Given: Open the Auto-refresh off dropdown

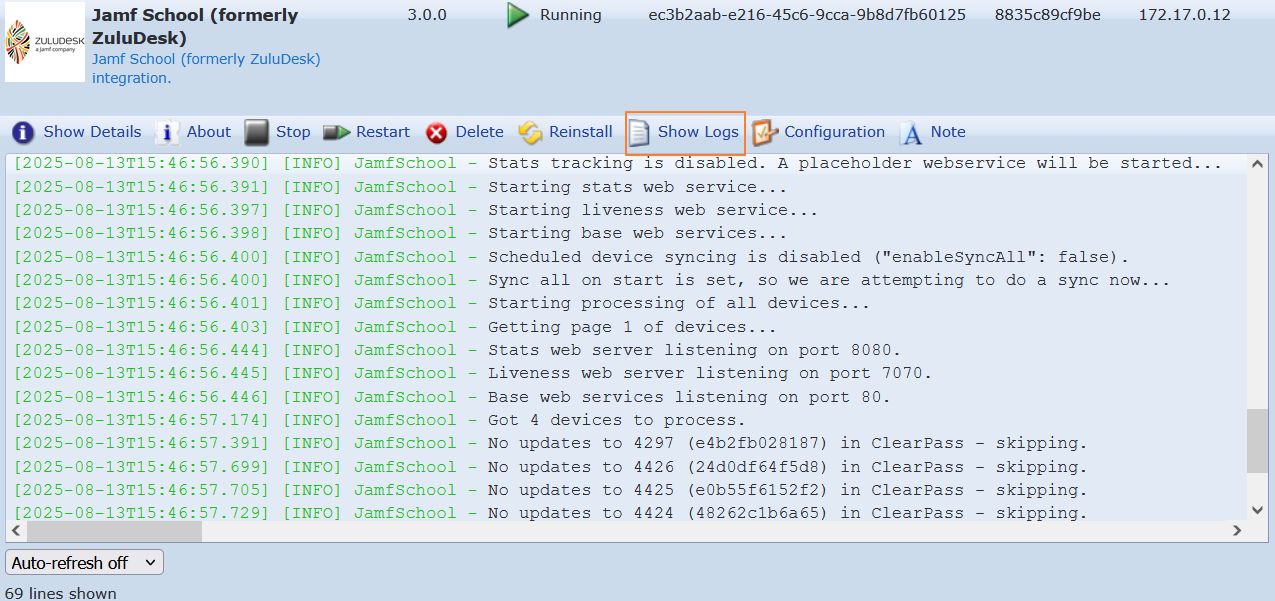Looking at the screenshot, I should point(85,563).
